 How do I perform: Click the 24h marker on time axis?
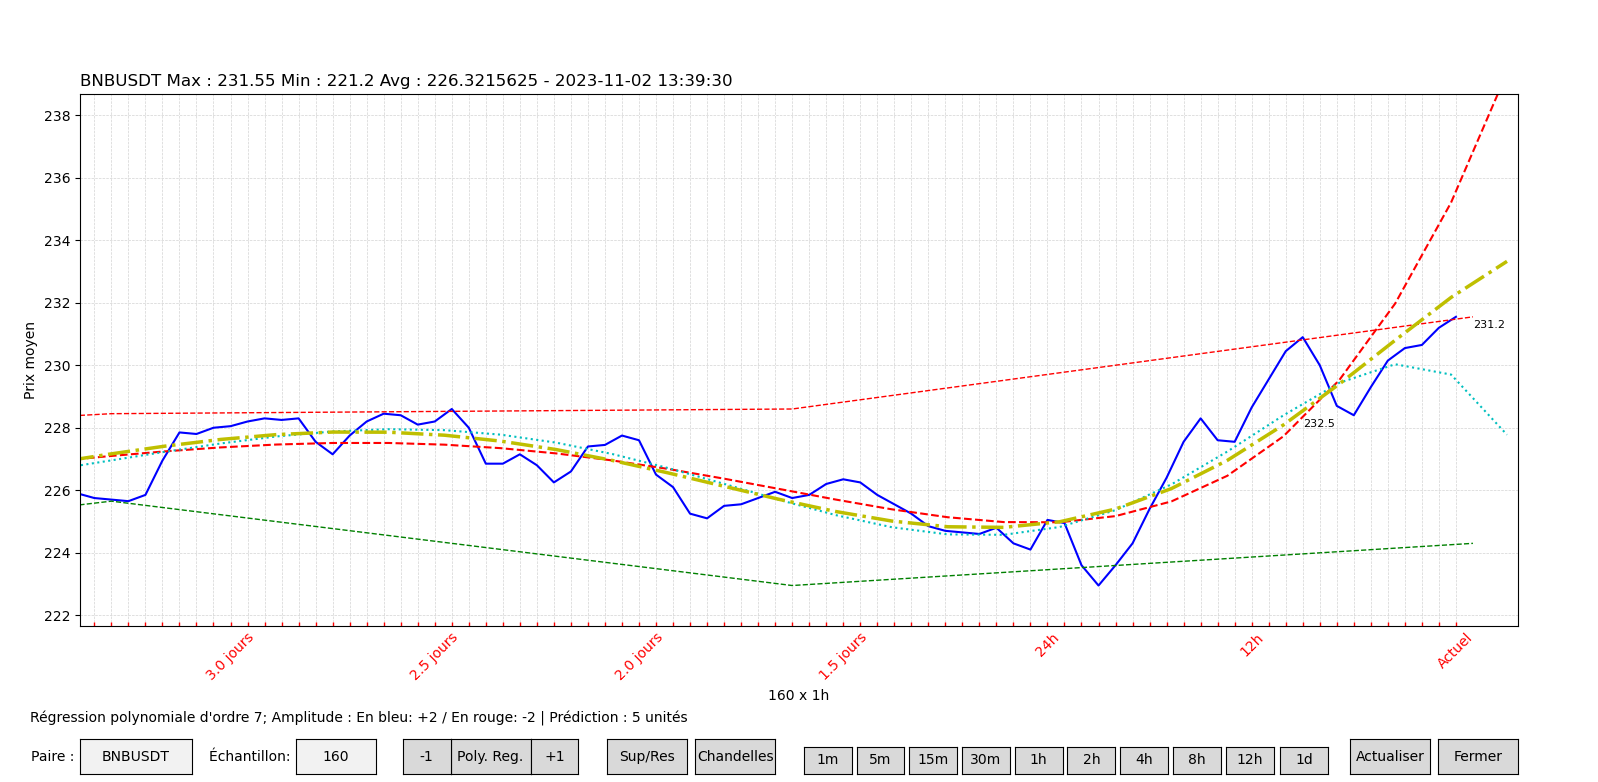(1047, 646)
